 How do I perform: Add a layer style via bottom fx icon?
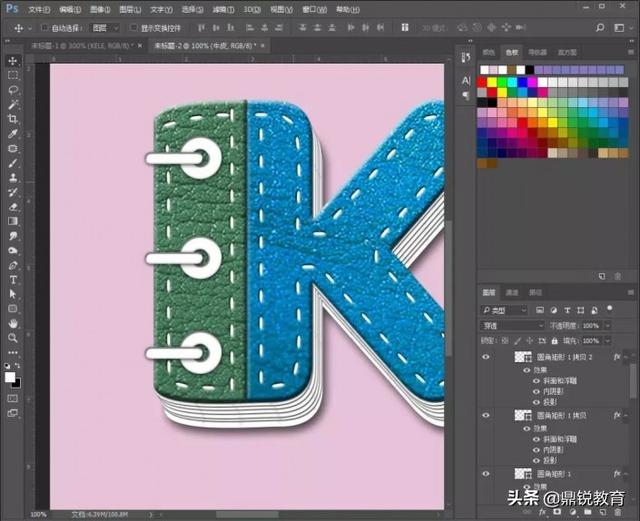542,513
